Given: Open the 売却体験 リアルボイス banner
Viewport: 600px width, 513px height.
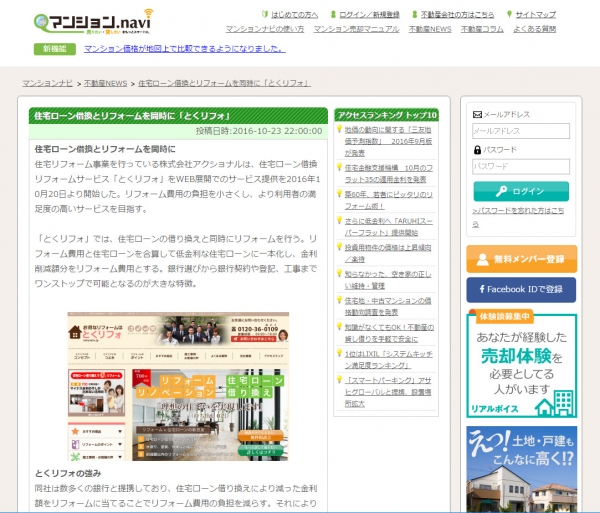Looking at the screenshot, I should coord(520,364).
